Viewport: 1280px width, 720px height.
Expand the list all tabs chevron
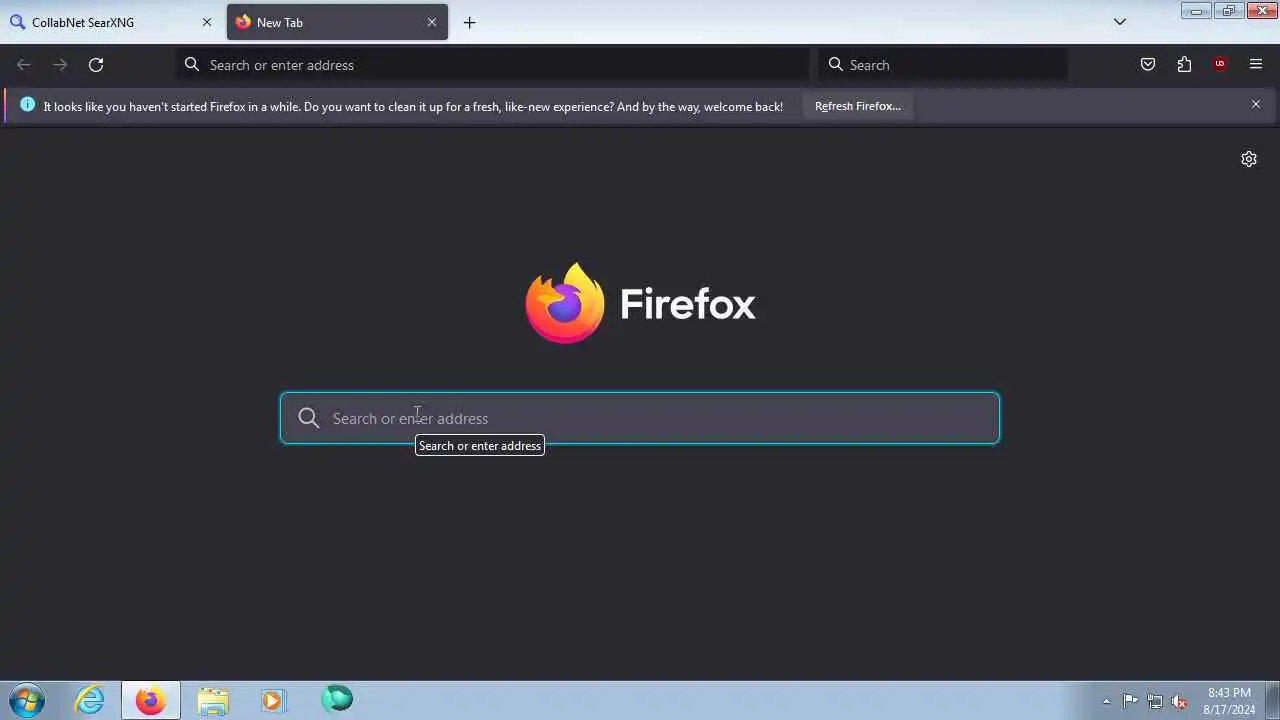tap(1120, 22)
